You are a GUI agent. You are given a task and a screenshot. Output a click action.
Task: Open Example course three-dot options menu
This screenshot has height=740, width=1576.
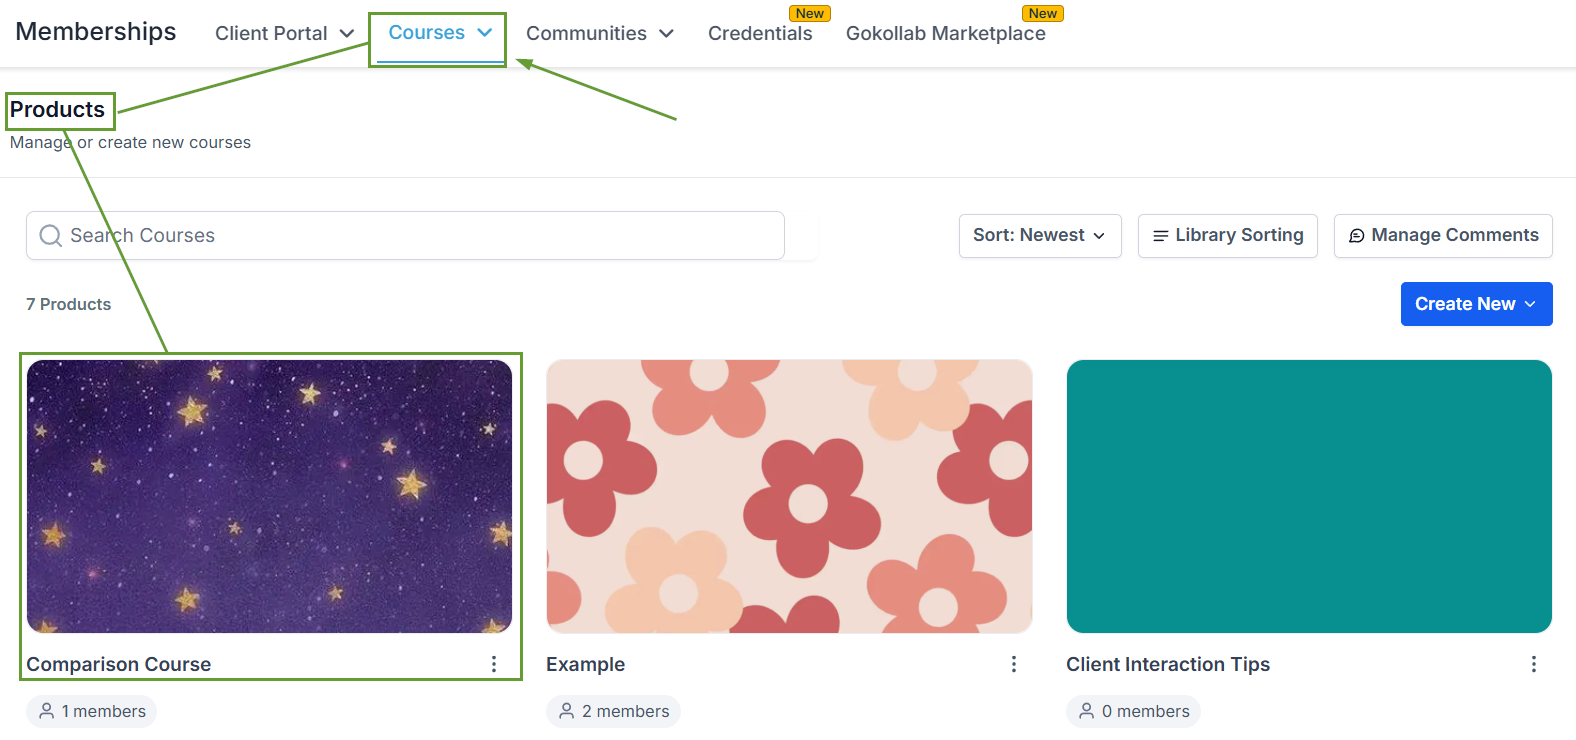point(1014,664)
